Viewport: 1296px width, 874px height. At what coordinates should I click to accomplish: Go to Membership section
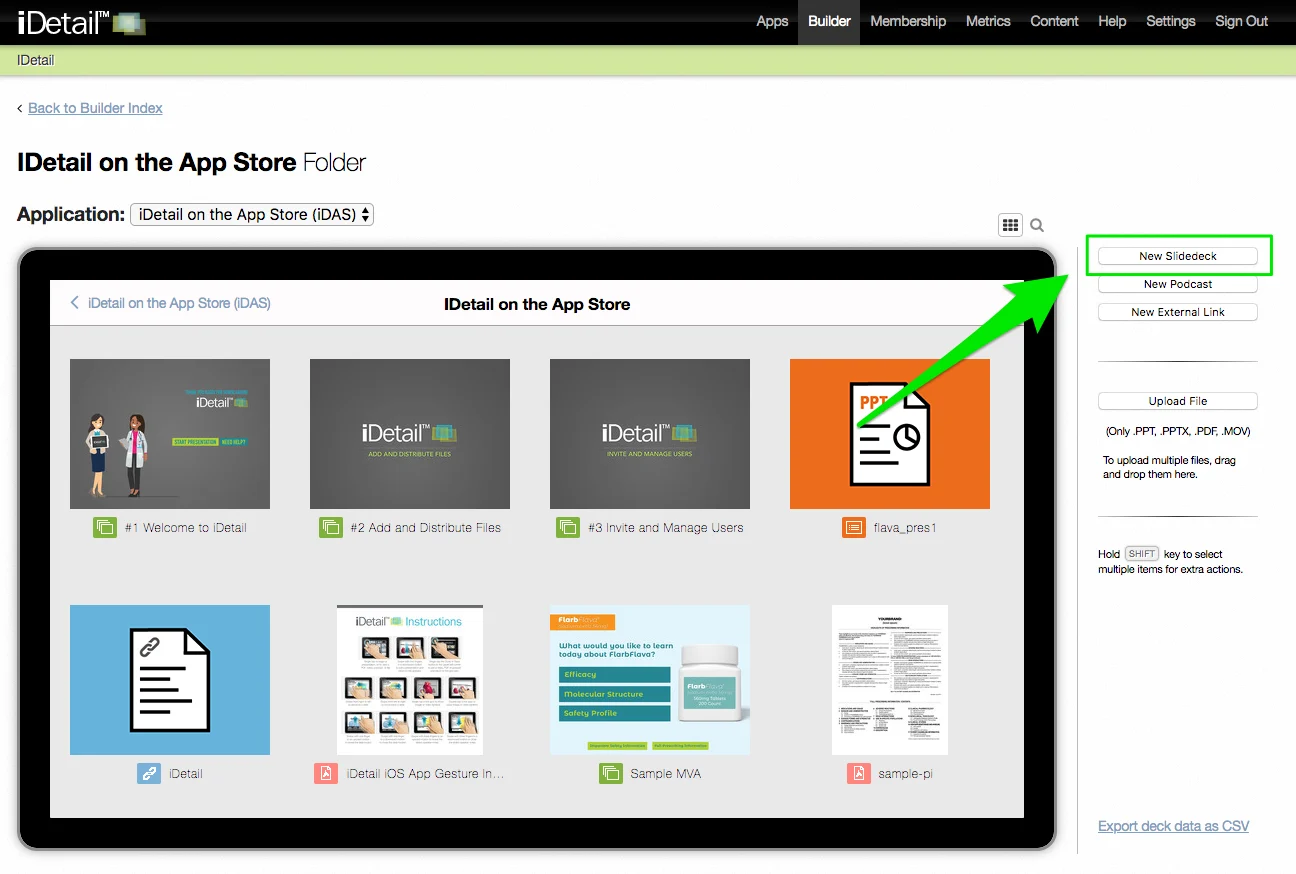point(908,21)
